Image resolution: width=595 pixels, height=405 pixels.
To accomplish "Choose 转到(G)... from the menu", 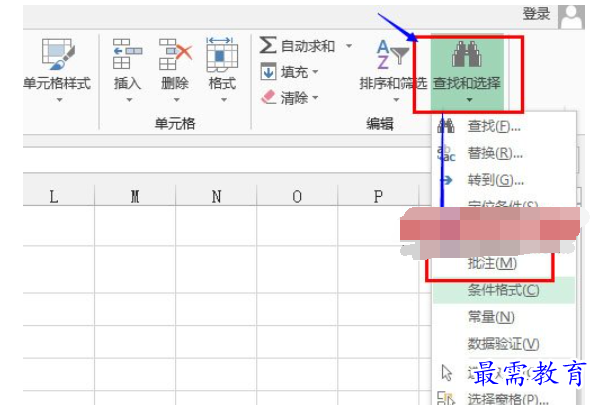I will pyautogui.click(x=504, y=180).
